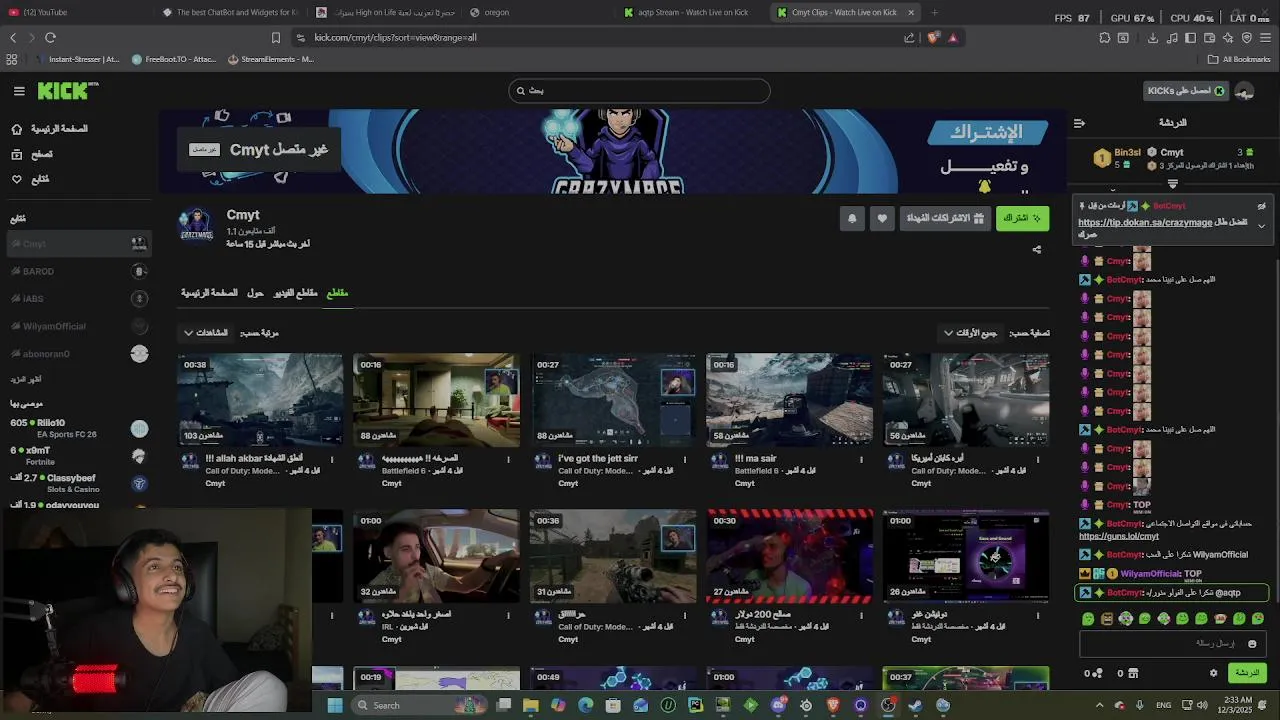Screen dimensions: 1280x720
Task: Go back in the browser
Action: 13,38
